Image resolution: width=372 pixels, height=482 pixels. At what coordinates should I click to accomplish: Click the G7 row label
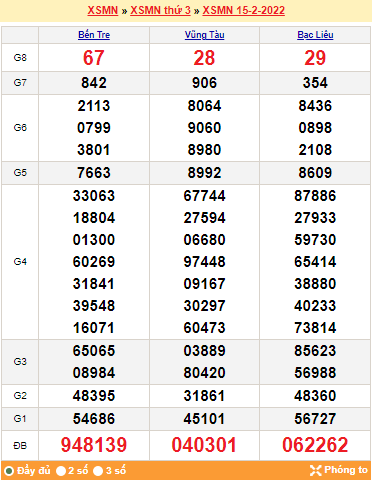[x=20, y=83]
